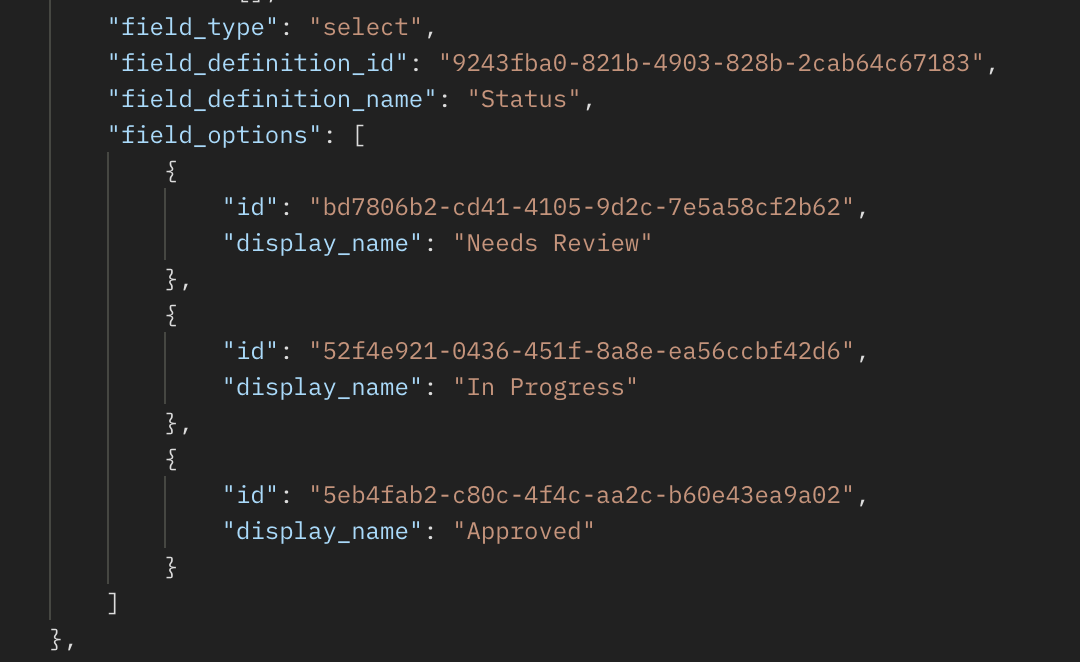Screen dimensions: 1080x662
Task: Click the "Approved" string value
Action: [531, 531]
